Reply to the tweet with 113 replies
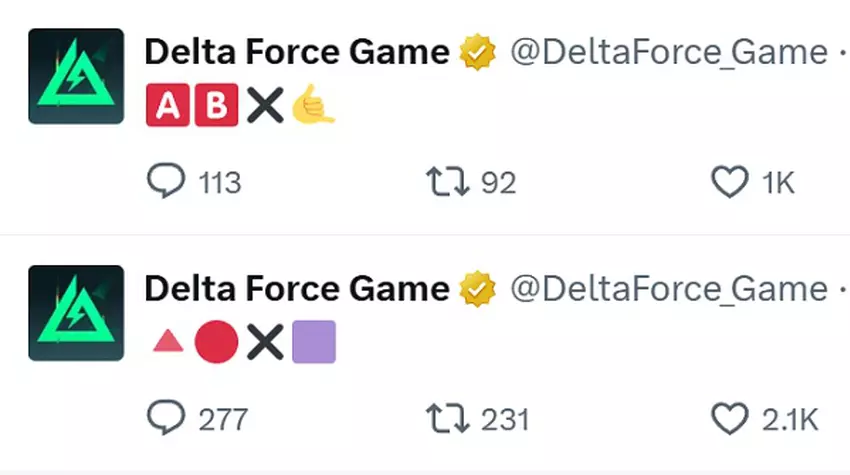The width and height of the screenshot is (850, 475). [167, 183]
